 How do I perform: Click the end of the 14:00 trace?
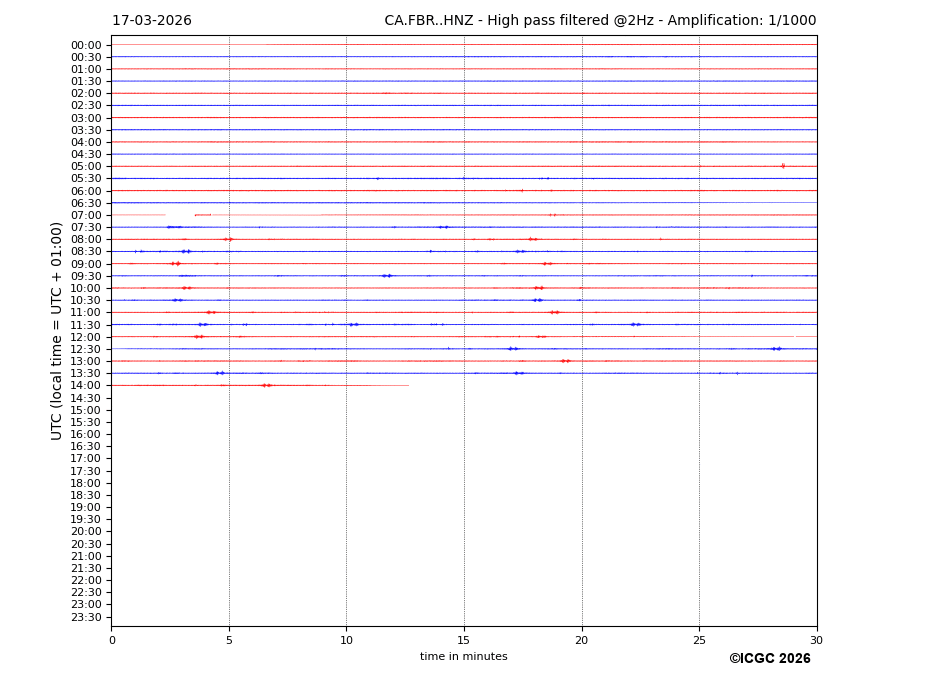pos(407,385)
